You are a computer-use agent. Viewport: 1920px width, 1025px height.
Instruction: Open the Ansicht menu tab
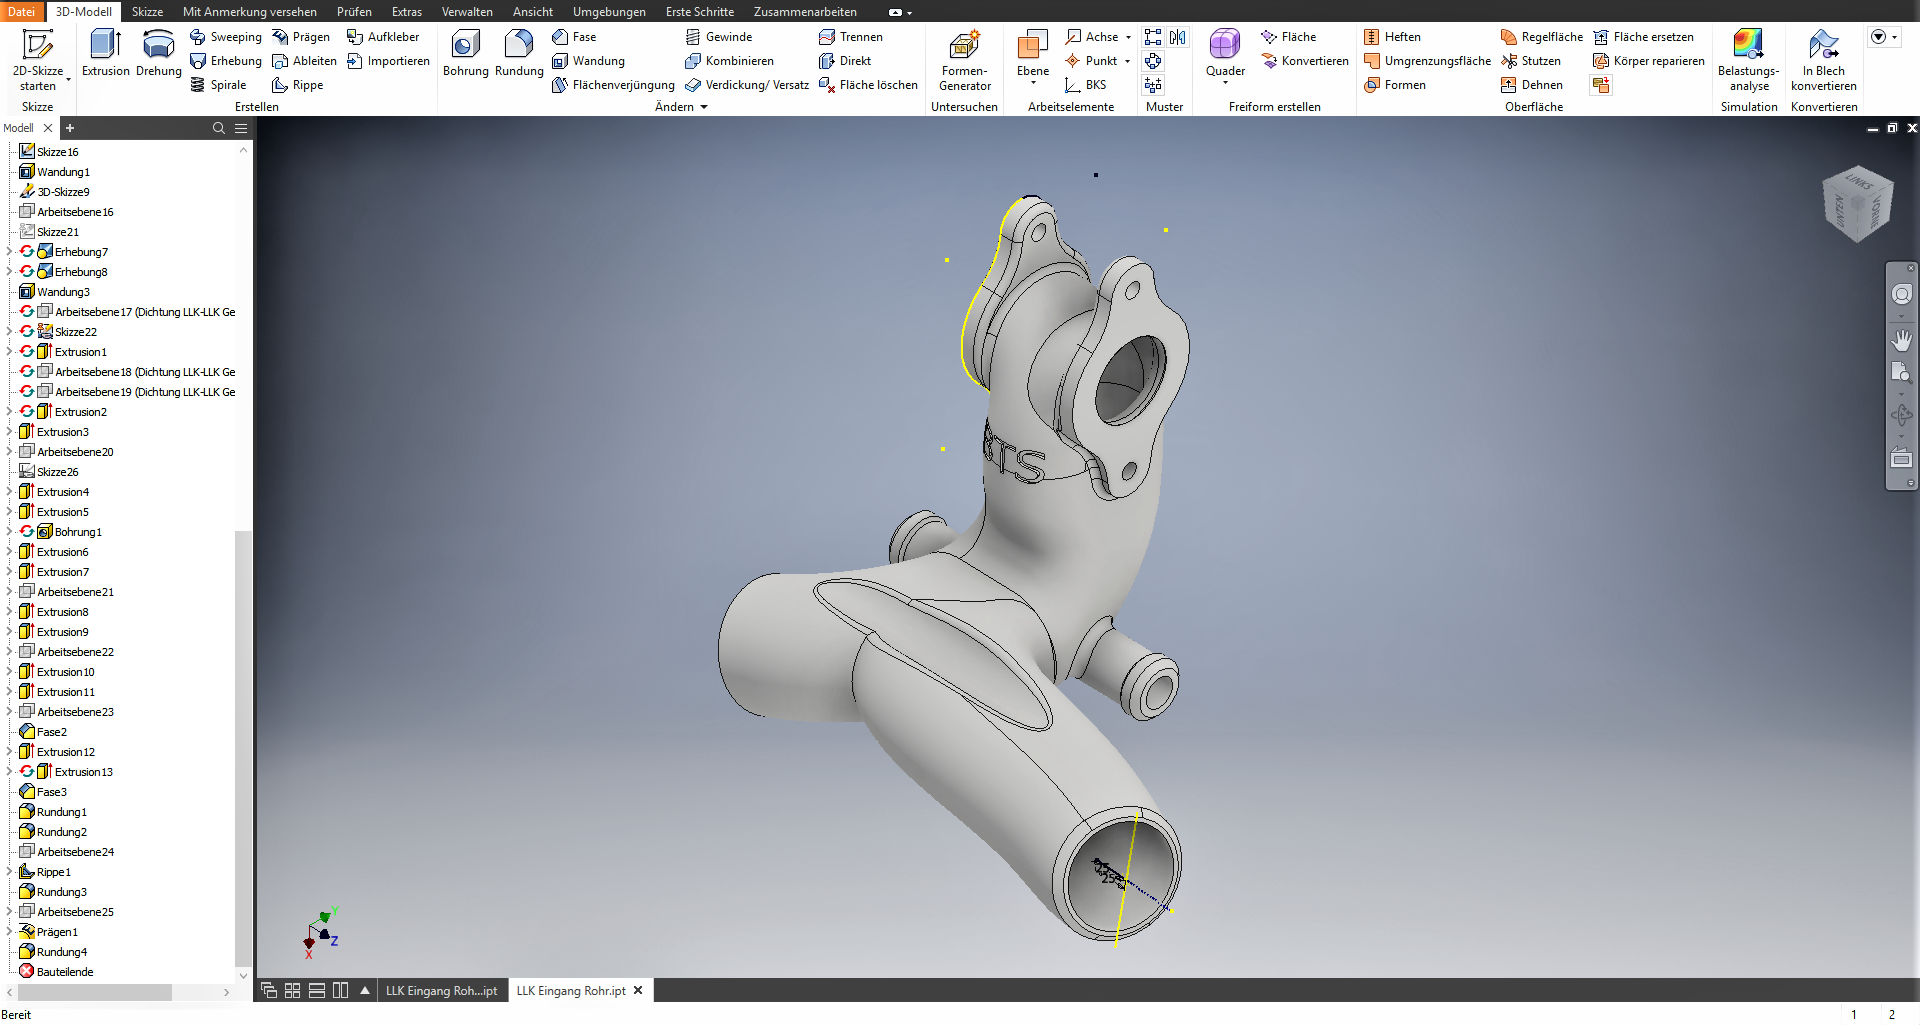pos(532,12)
